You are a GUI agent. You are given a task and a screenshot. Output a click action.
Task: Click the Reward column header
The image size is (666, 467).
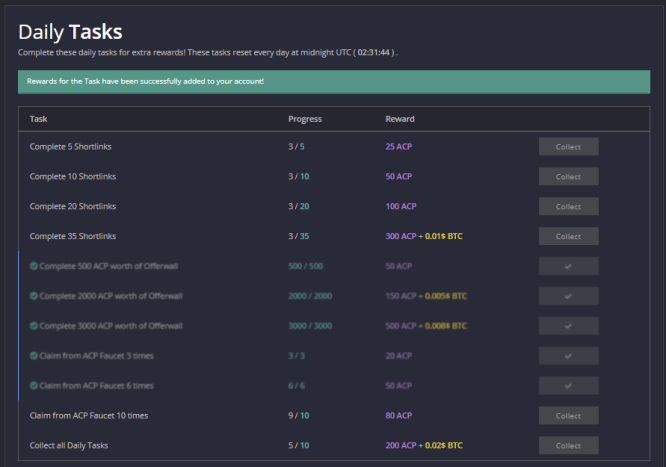400,119
